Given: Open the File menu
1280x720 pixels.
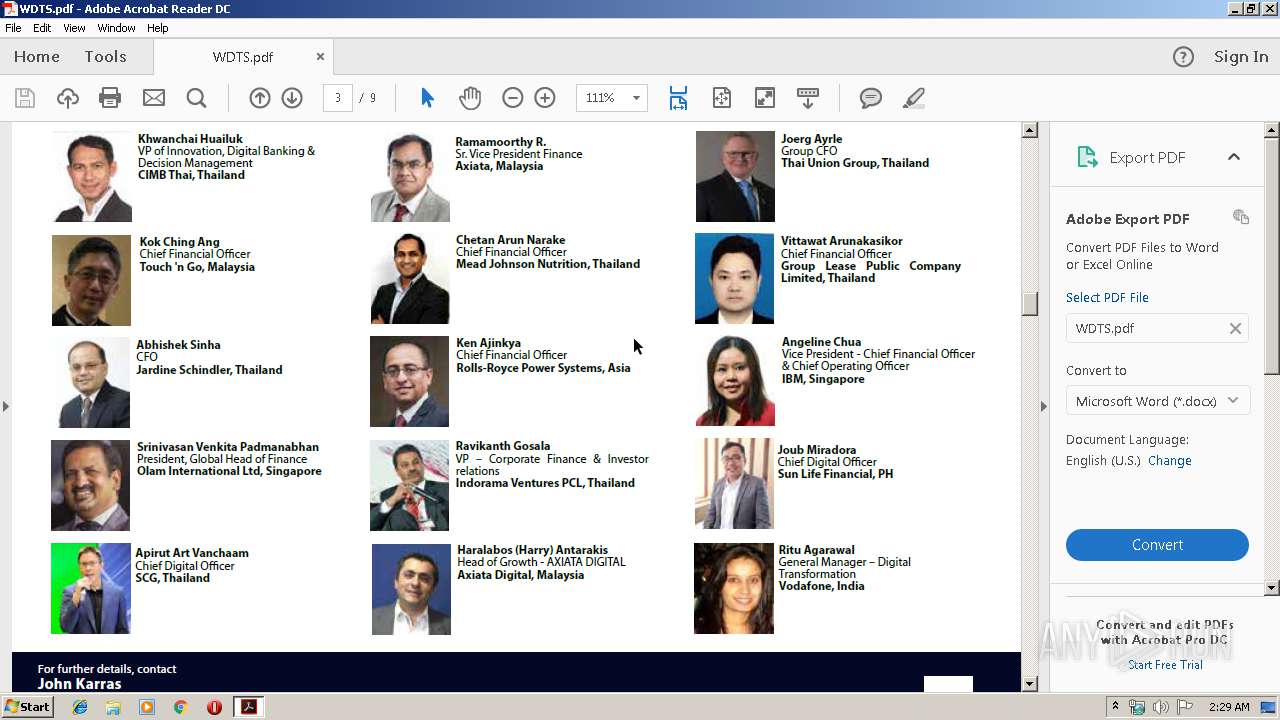Looking at the screenshot, I should tap(13, 28).
